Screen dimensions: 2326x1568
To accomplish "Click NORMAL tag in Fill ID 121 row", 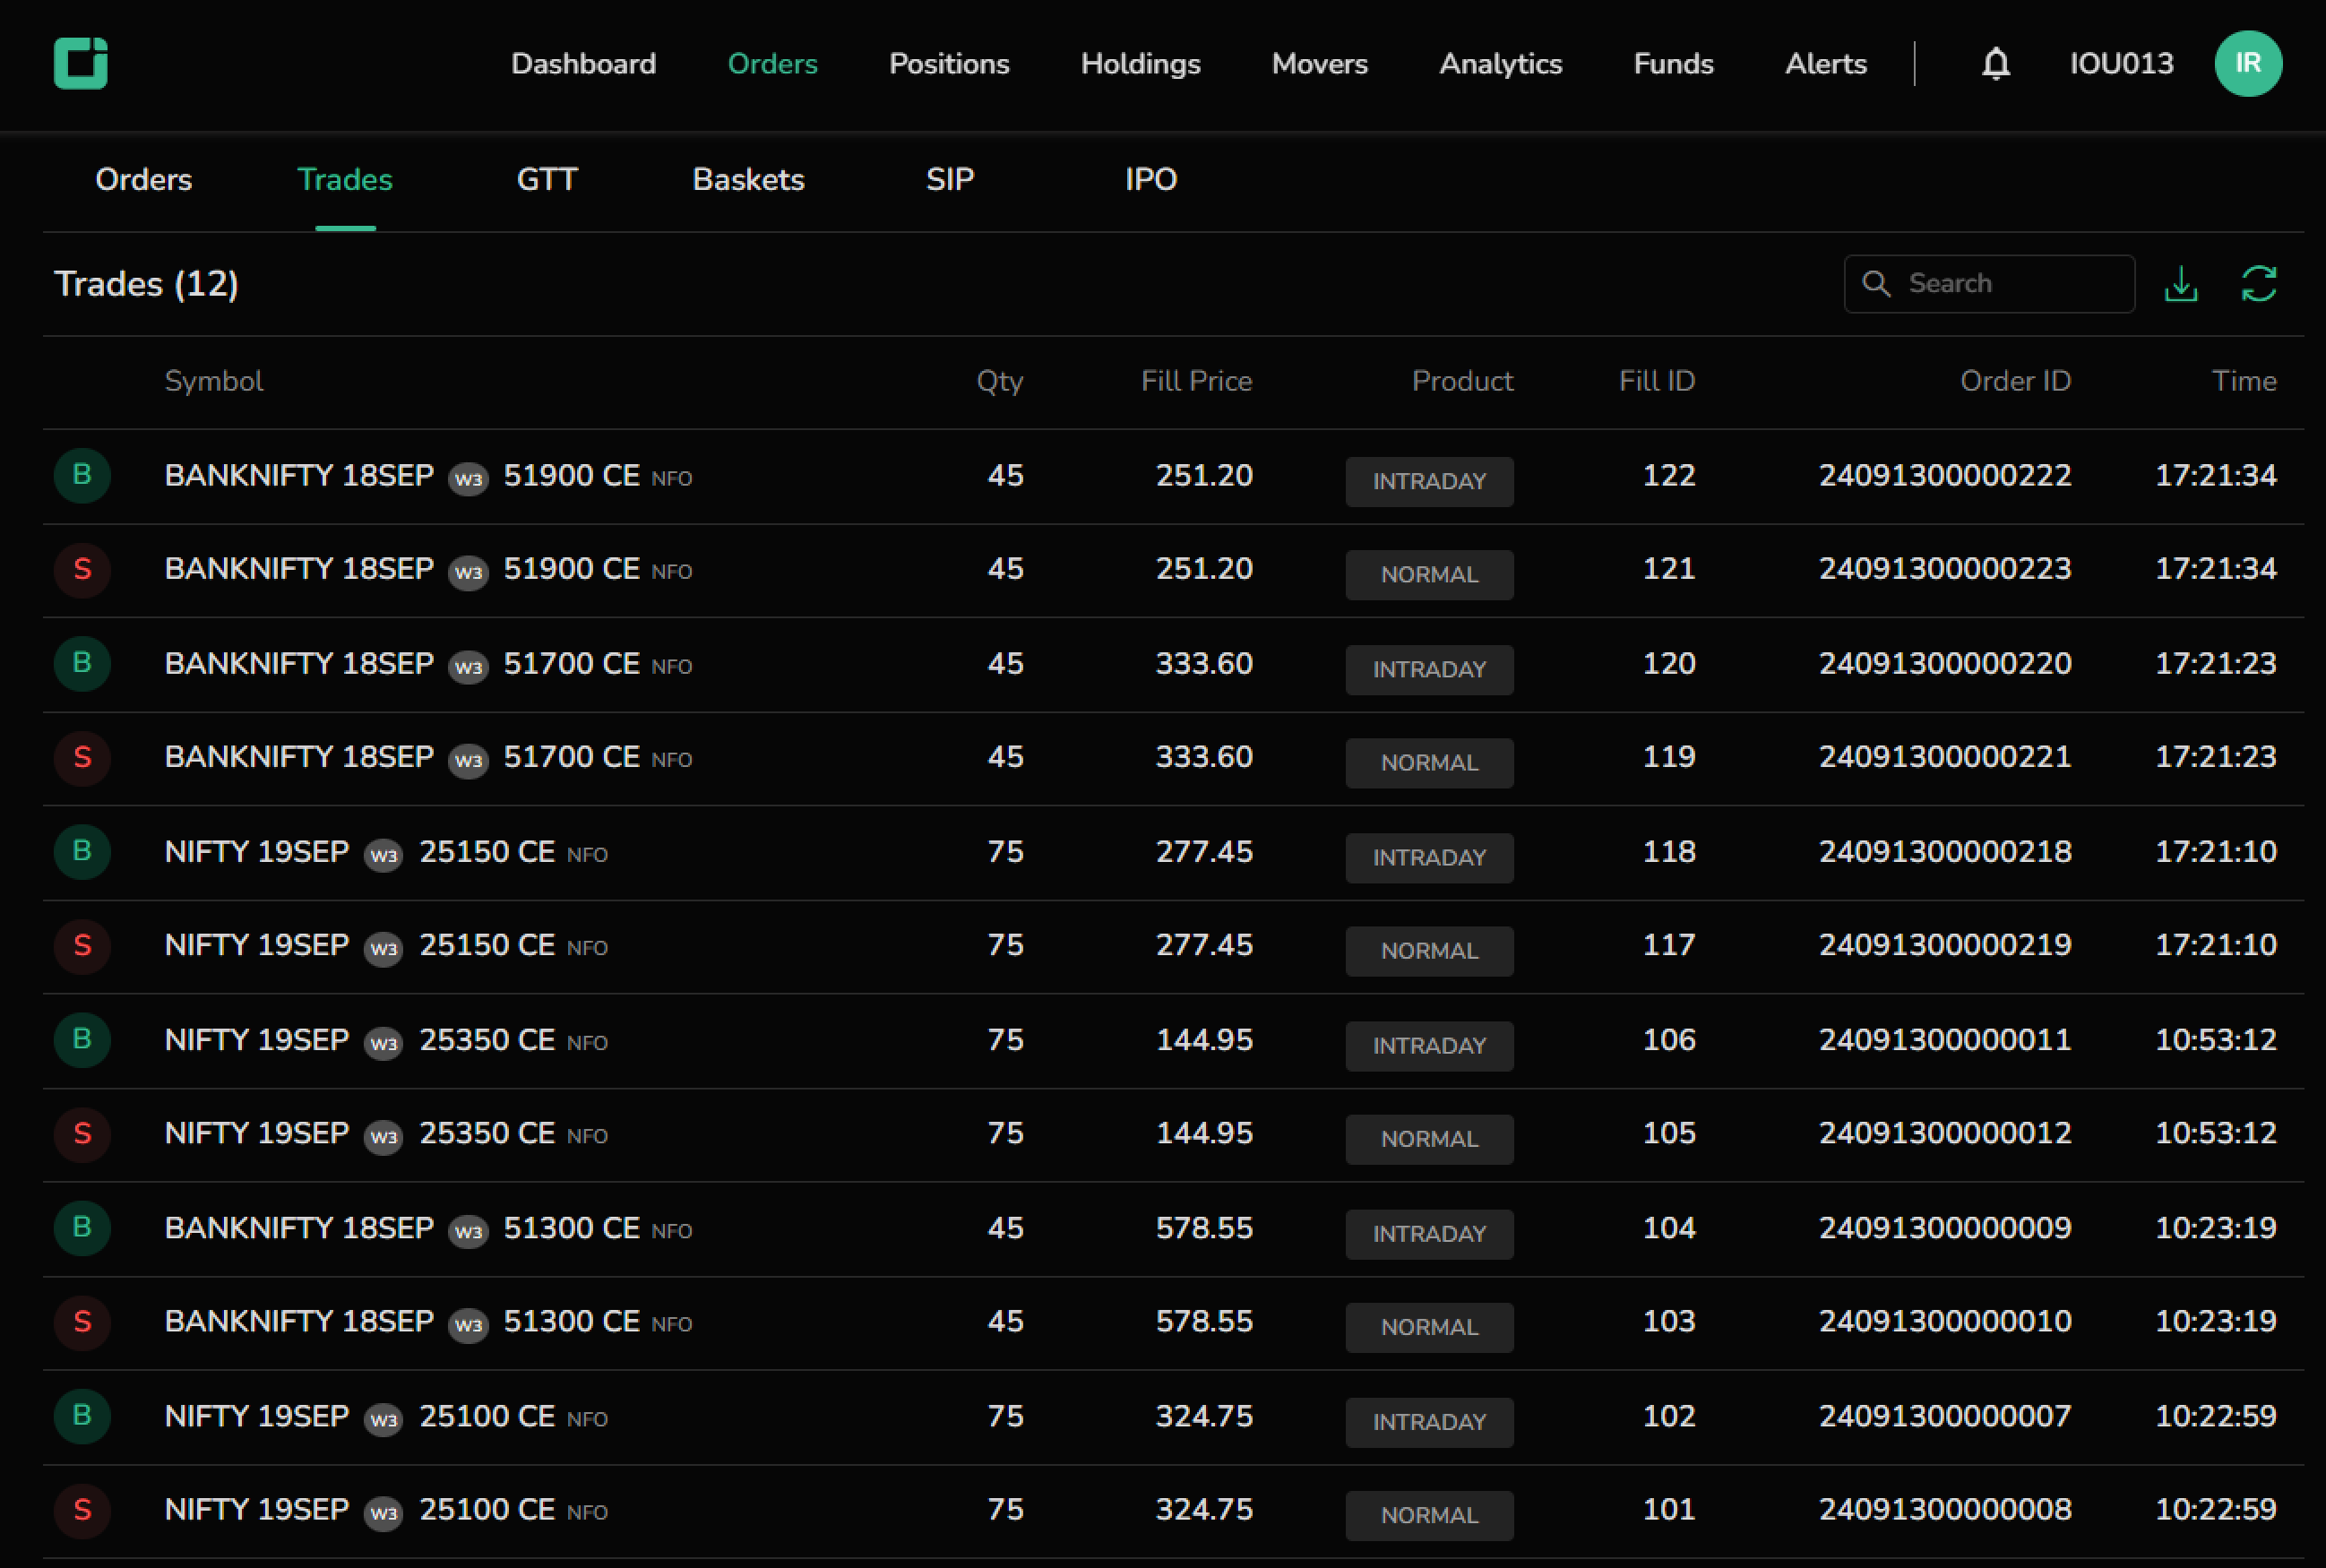I will point(1429,575).
